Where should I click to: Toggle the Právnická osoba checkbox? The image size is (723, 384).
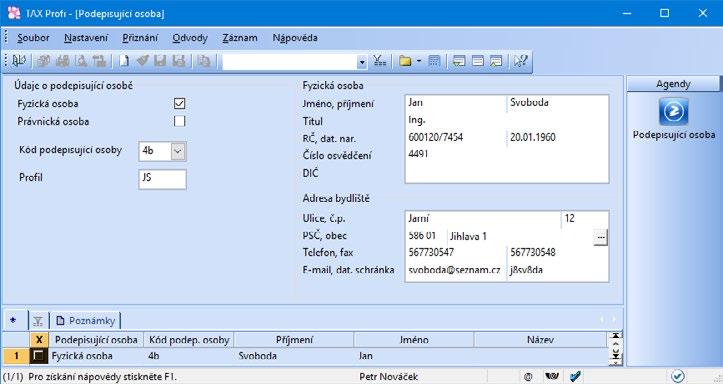[179, 121]
